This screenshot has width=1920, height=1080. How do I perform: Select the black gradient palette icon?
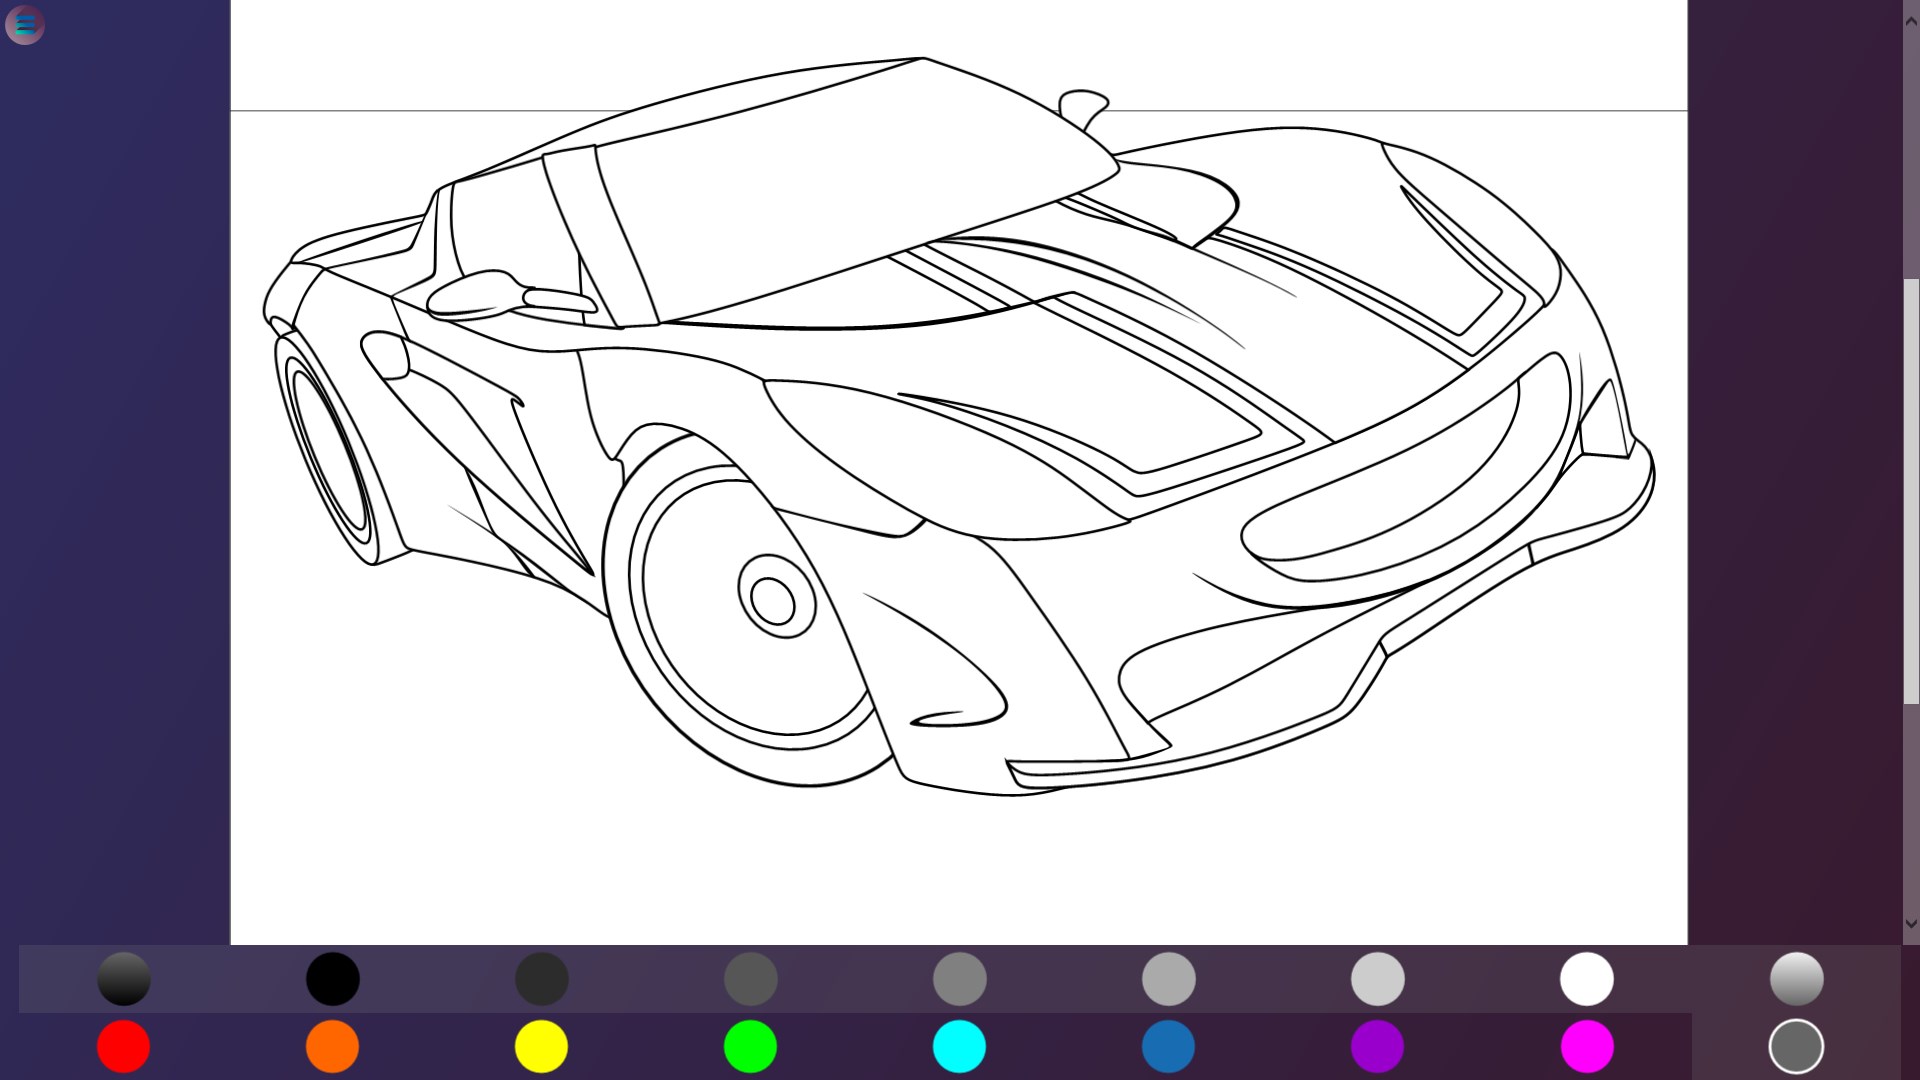123,978
